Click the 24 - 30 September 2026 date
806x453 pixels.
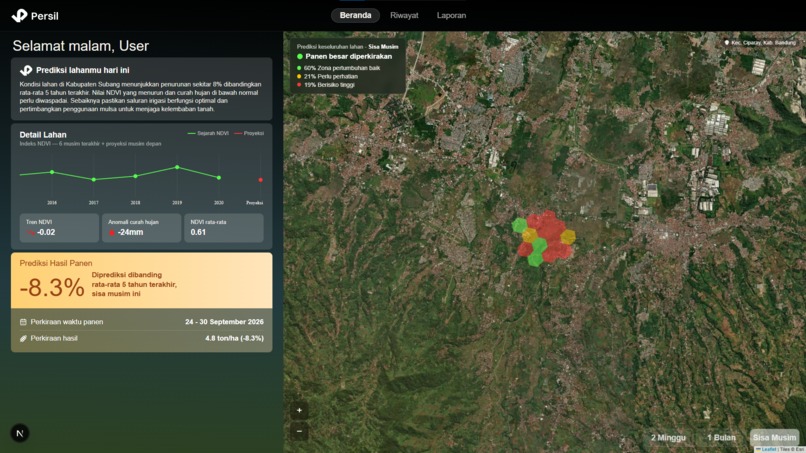tap(224, 322)
